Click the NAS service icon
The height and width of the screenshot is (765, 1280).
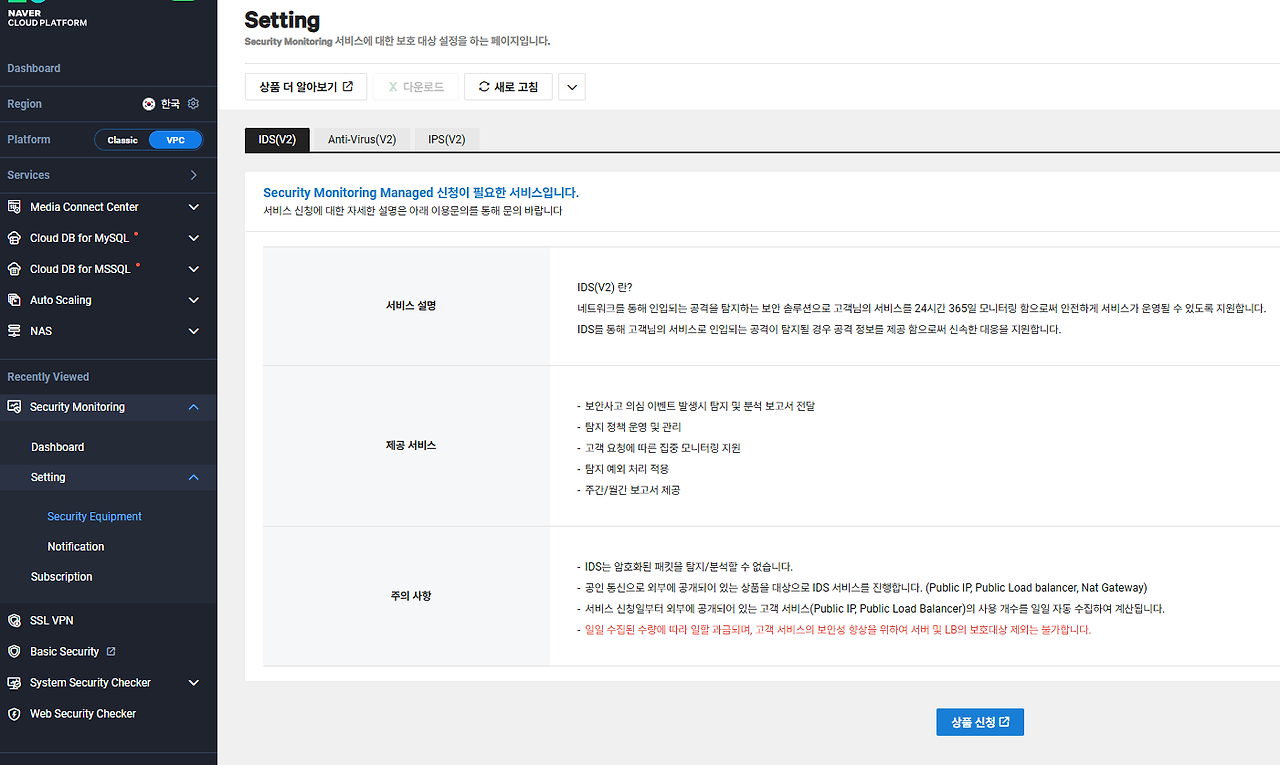14,331
